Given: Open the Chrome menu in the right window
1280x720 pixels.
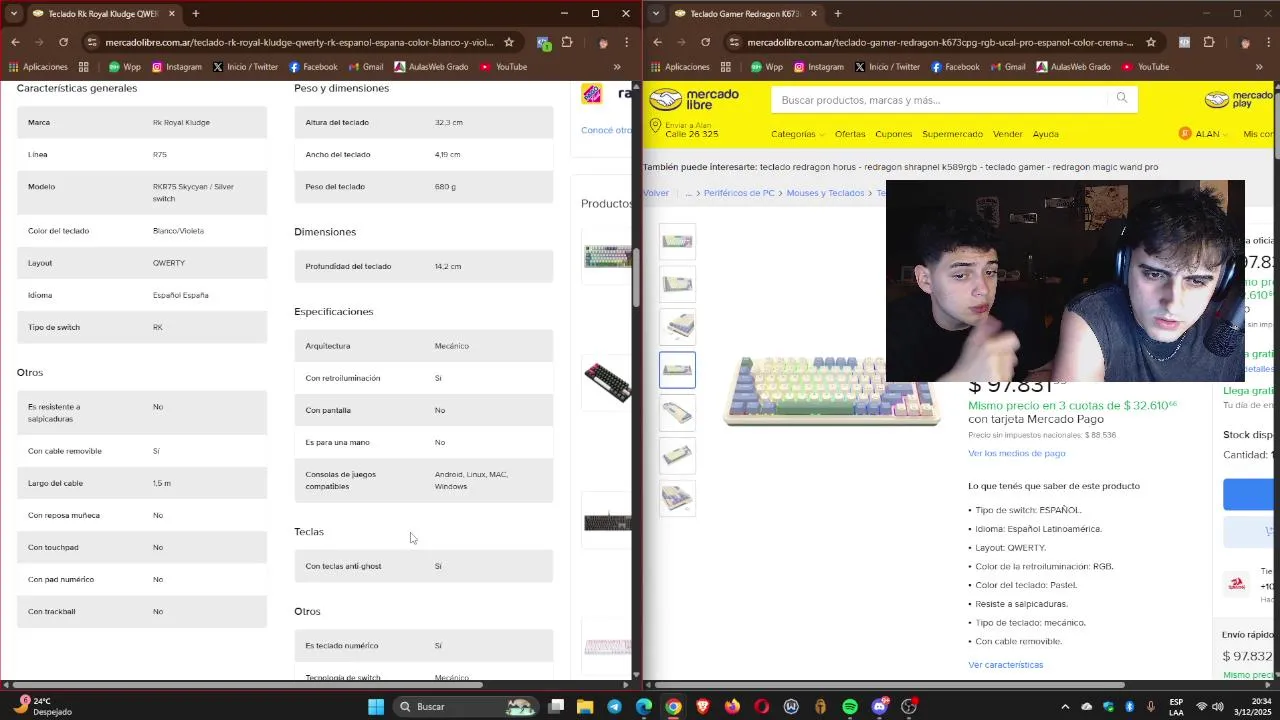Looking at the screenshot, I should (1268, 42).
